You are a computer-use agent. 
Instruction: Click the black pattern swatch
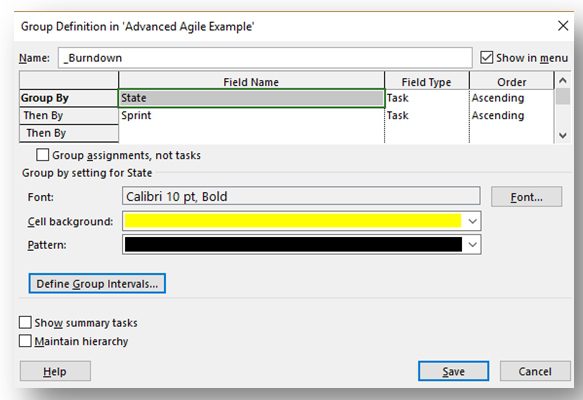click(x=293, y=245)
